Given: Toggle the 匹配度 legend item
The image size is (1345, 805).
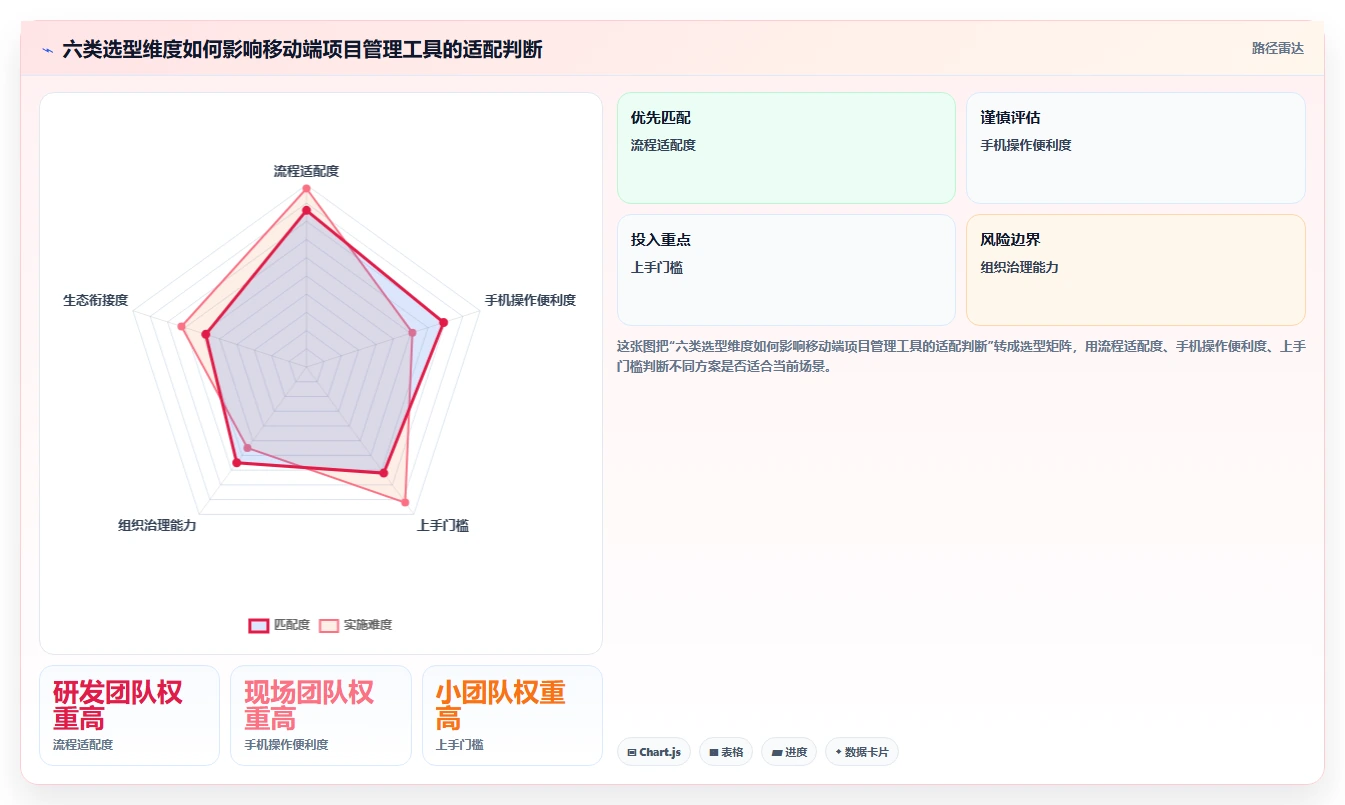Looking at the screenshot, I should (x=279, y=625).
